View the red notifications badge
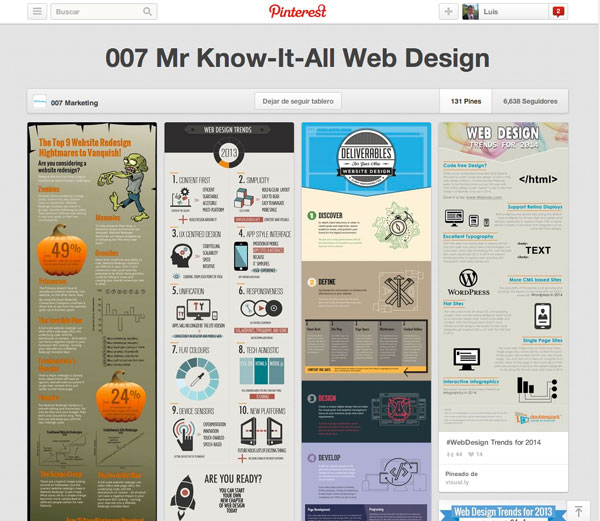 click(x=558, y=11)
